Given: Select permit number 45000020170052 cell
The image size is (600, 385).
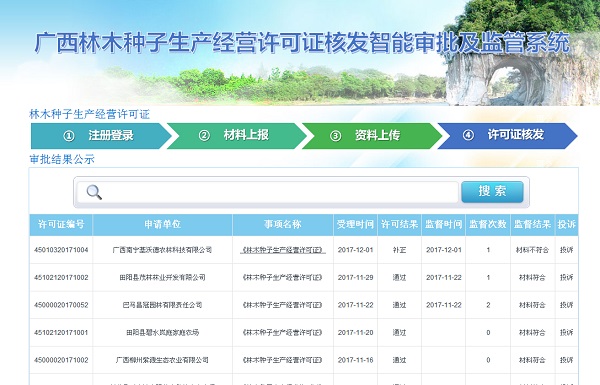Looking at the screenshot, I should [x=61, y=305].
